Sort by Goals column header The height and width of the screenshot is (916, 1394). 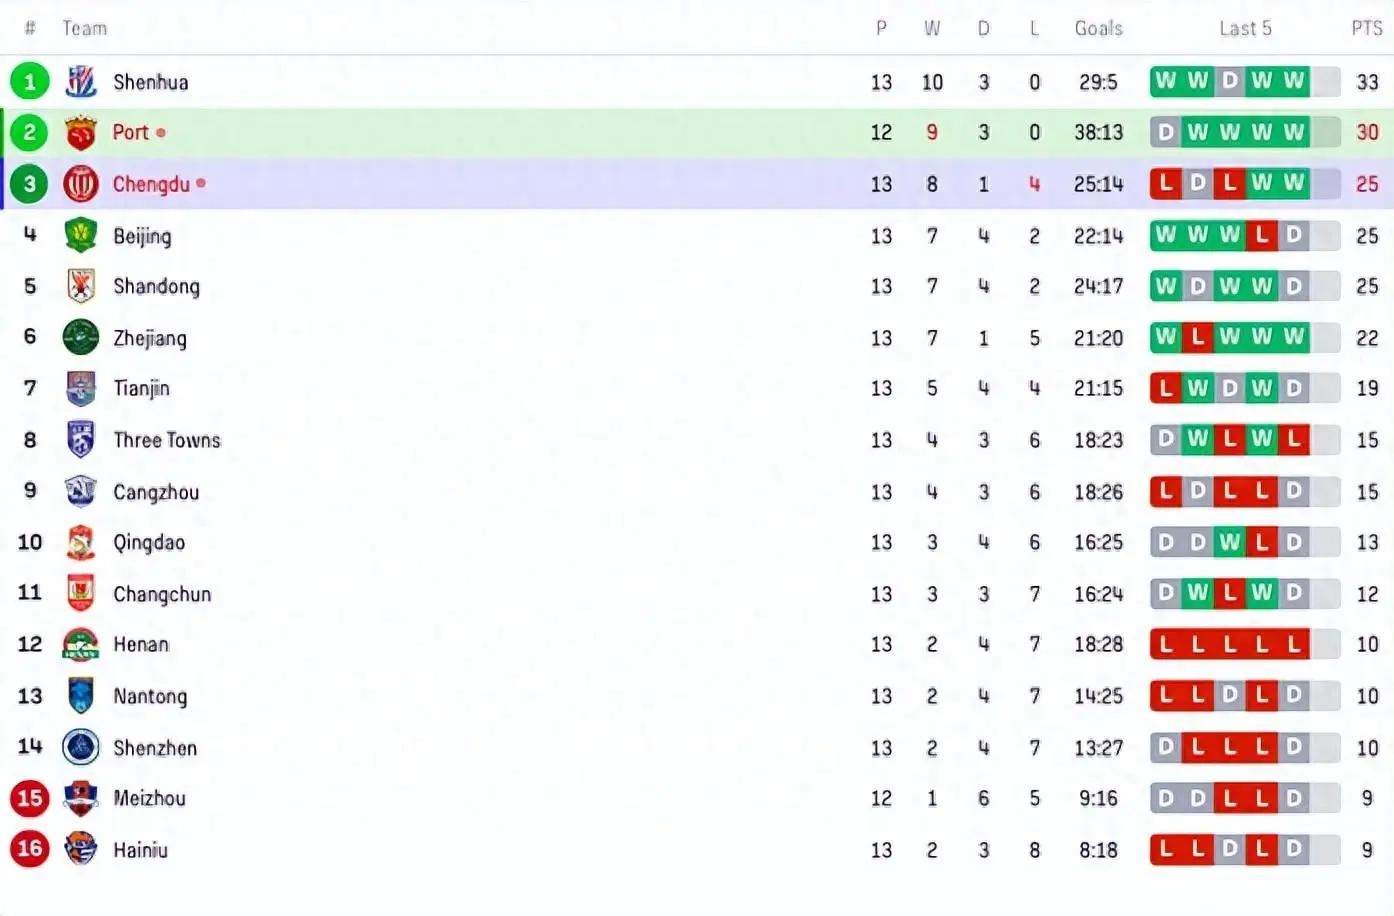tap(1098, 28)
